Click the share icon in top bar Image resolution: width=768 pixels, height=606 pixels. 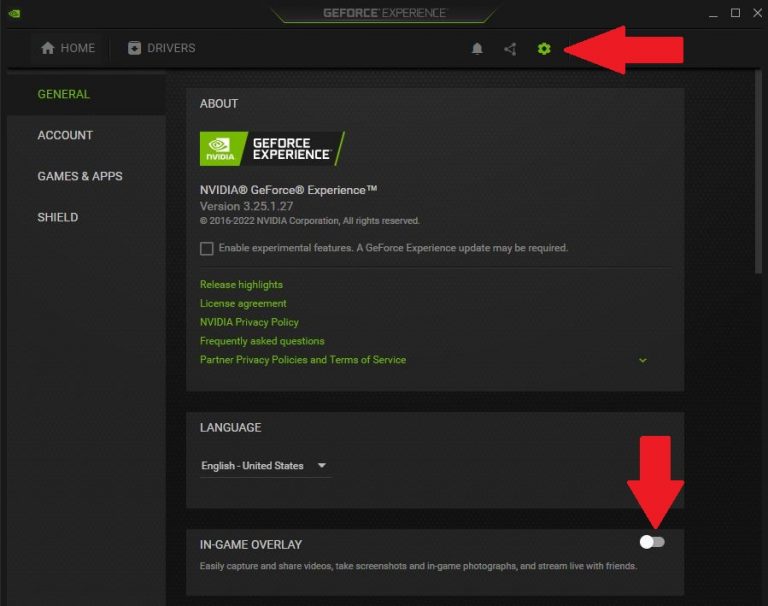click(510, 48)
